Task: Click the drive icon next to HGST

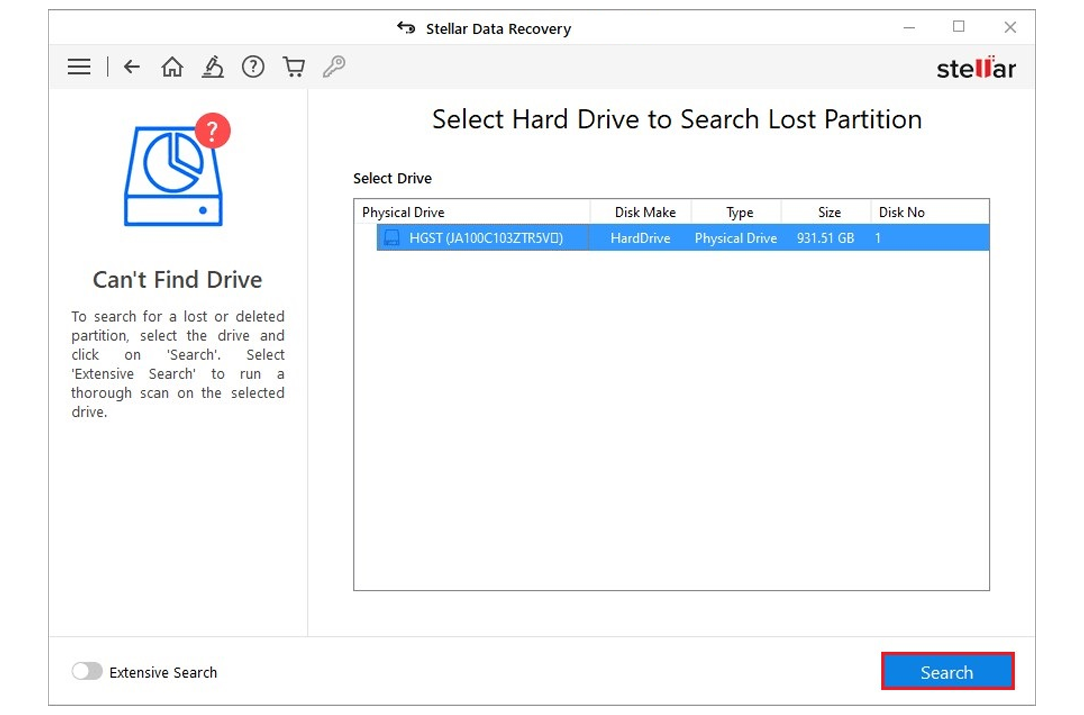Action: (x=390, y=238)
